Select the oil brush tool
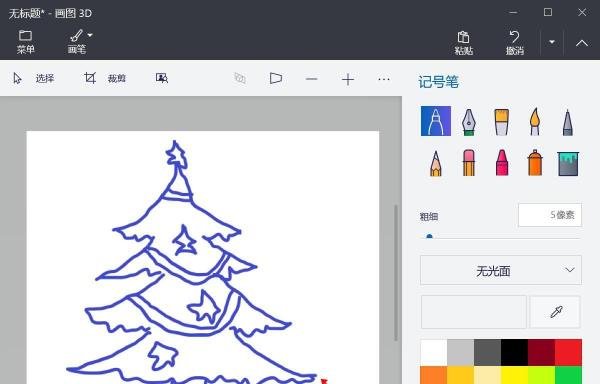 click(502, 122)
